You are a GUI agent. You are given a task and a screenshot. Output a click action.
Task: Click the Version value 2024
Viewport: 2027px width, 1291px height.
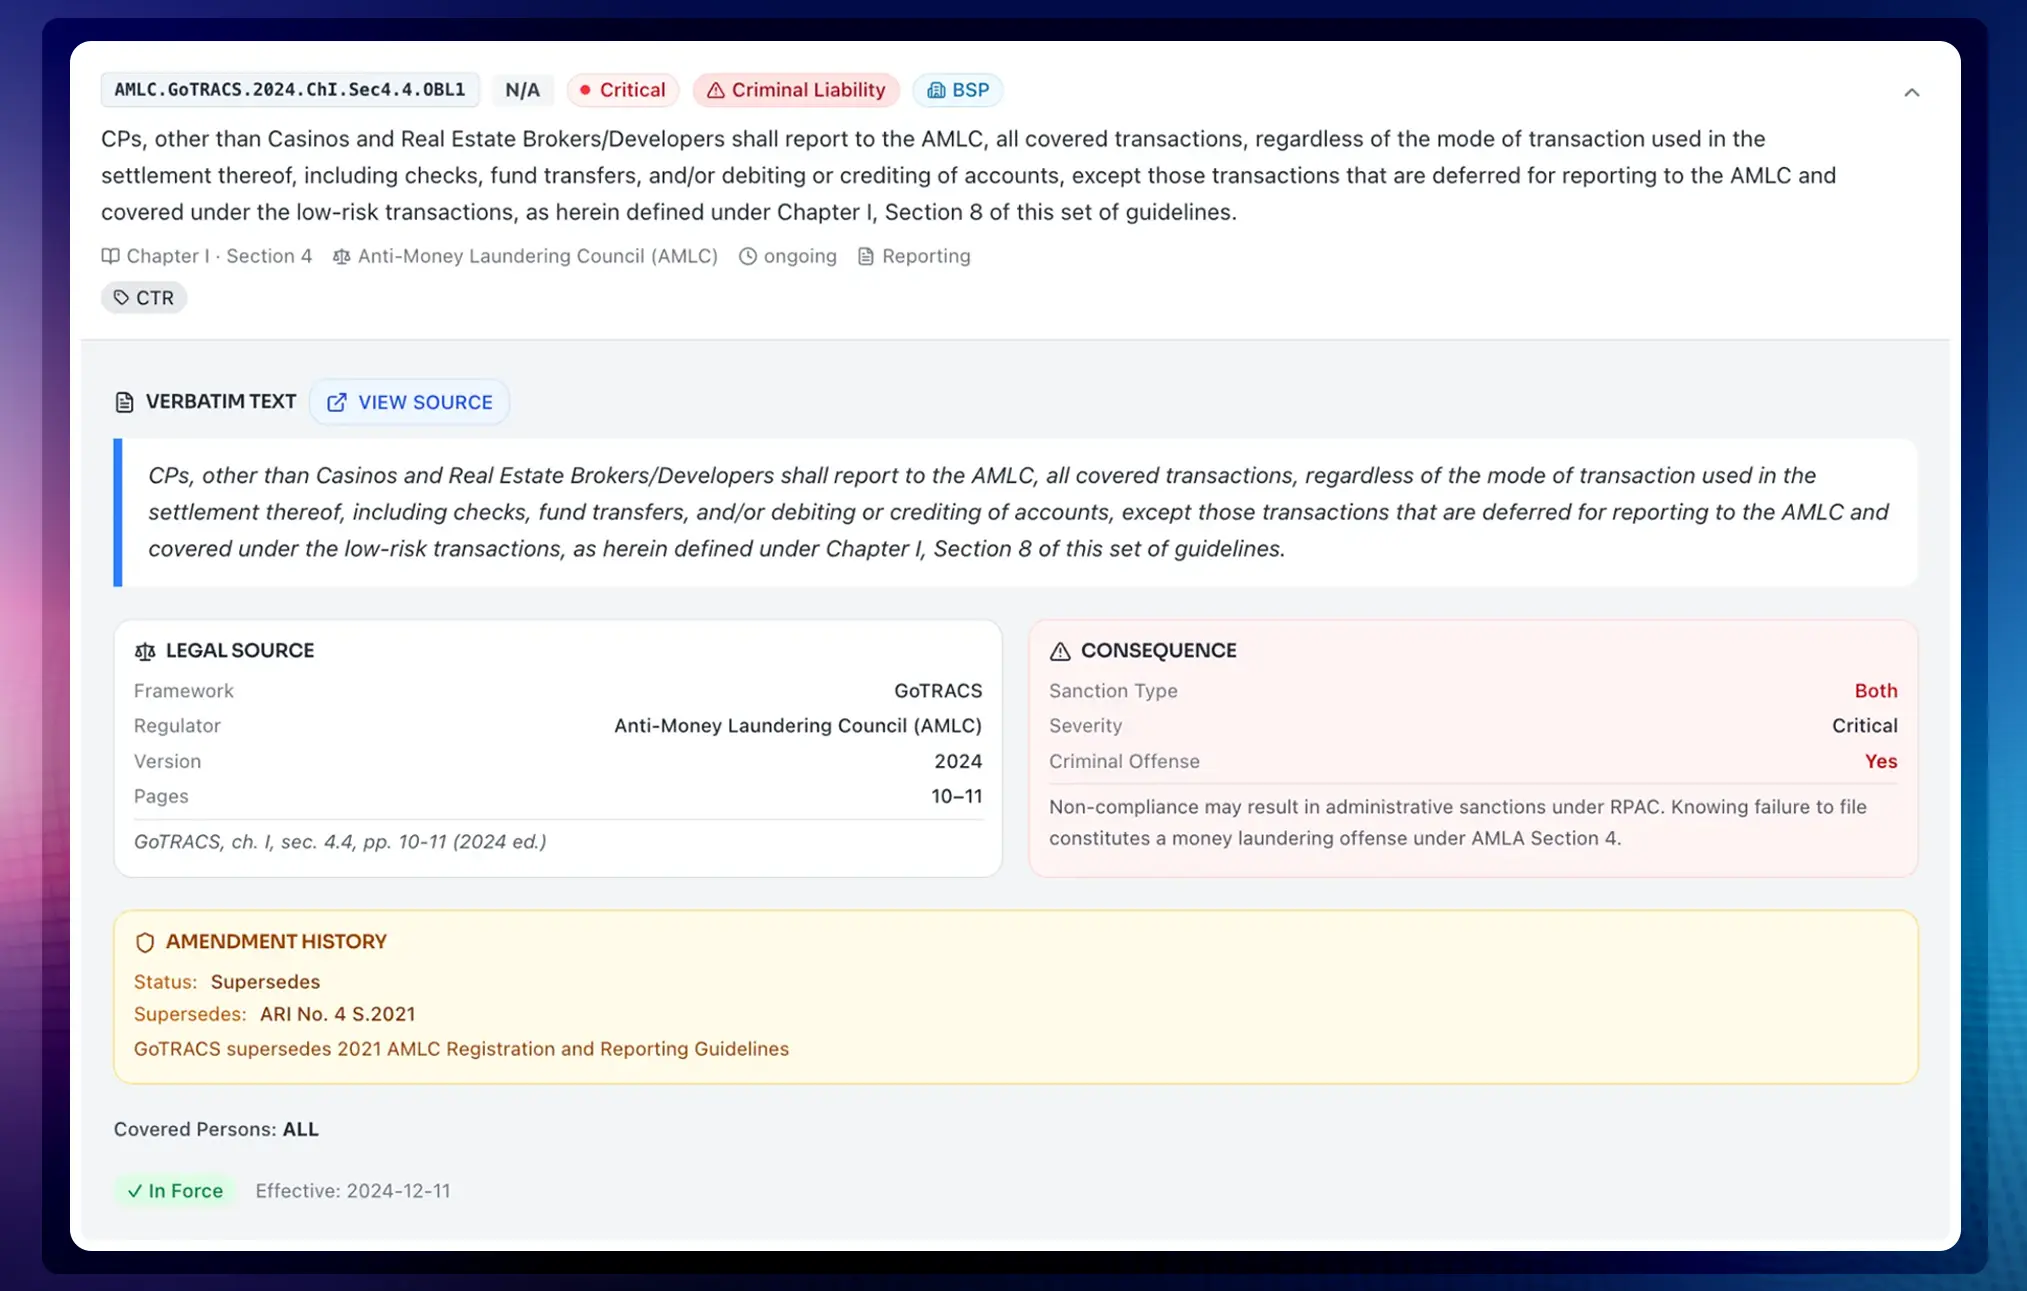point(958,761)
